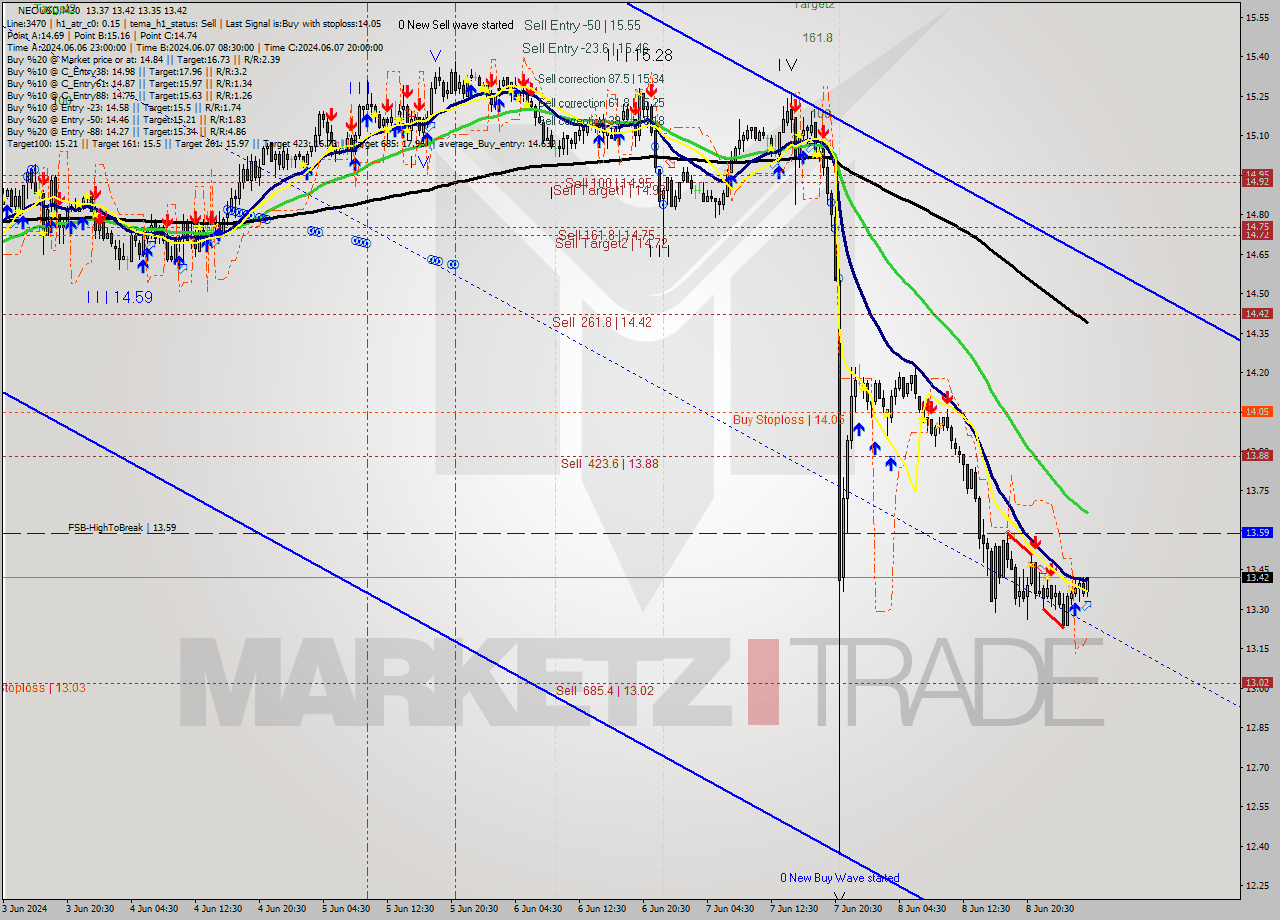The image size is (1280, 920).
Task: Click the 'Sell correction 87.5 | 15.34' label
Action: pyautogui.click(x=600, y=79)
